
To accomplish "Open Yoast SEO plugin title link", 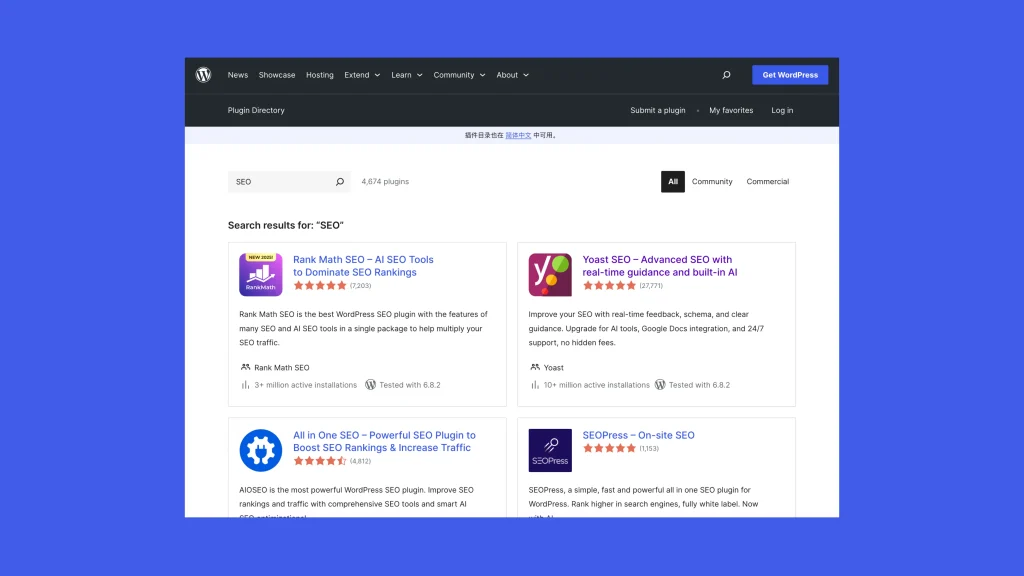I will (x=660, y=266).
